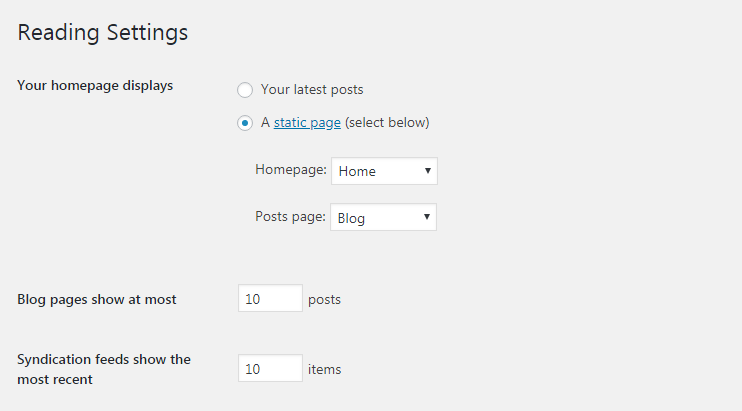
Task: Select the "Your latest posts" radio button
Action: pyautogui.click(x=245, y=90)
